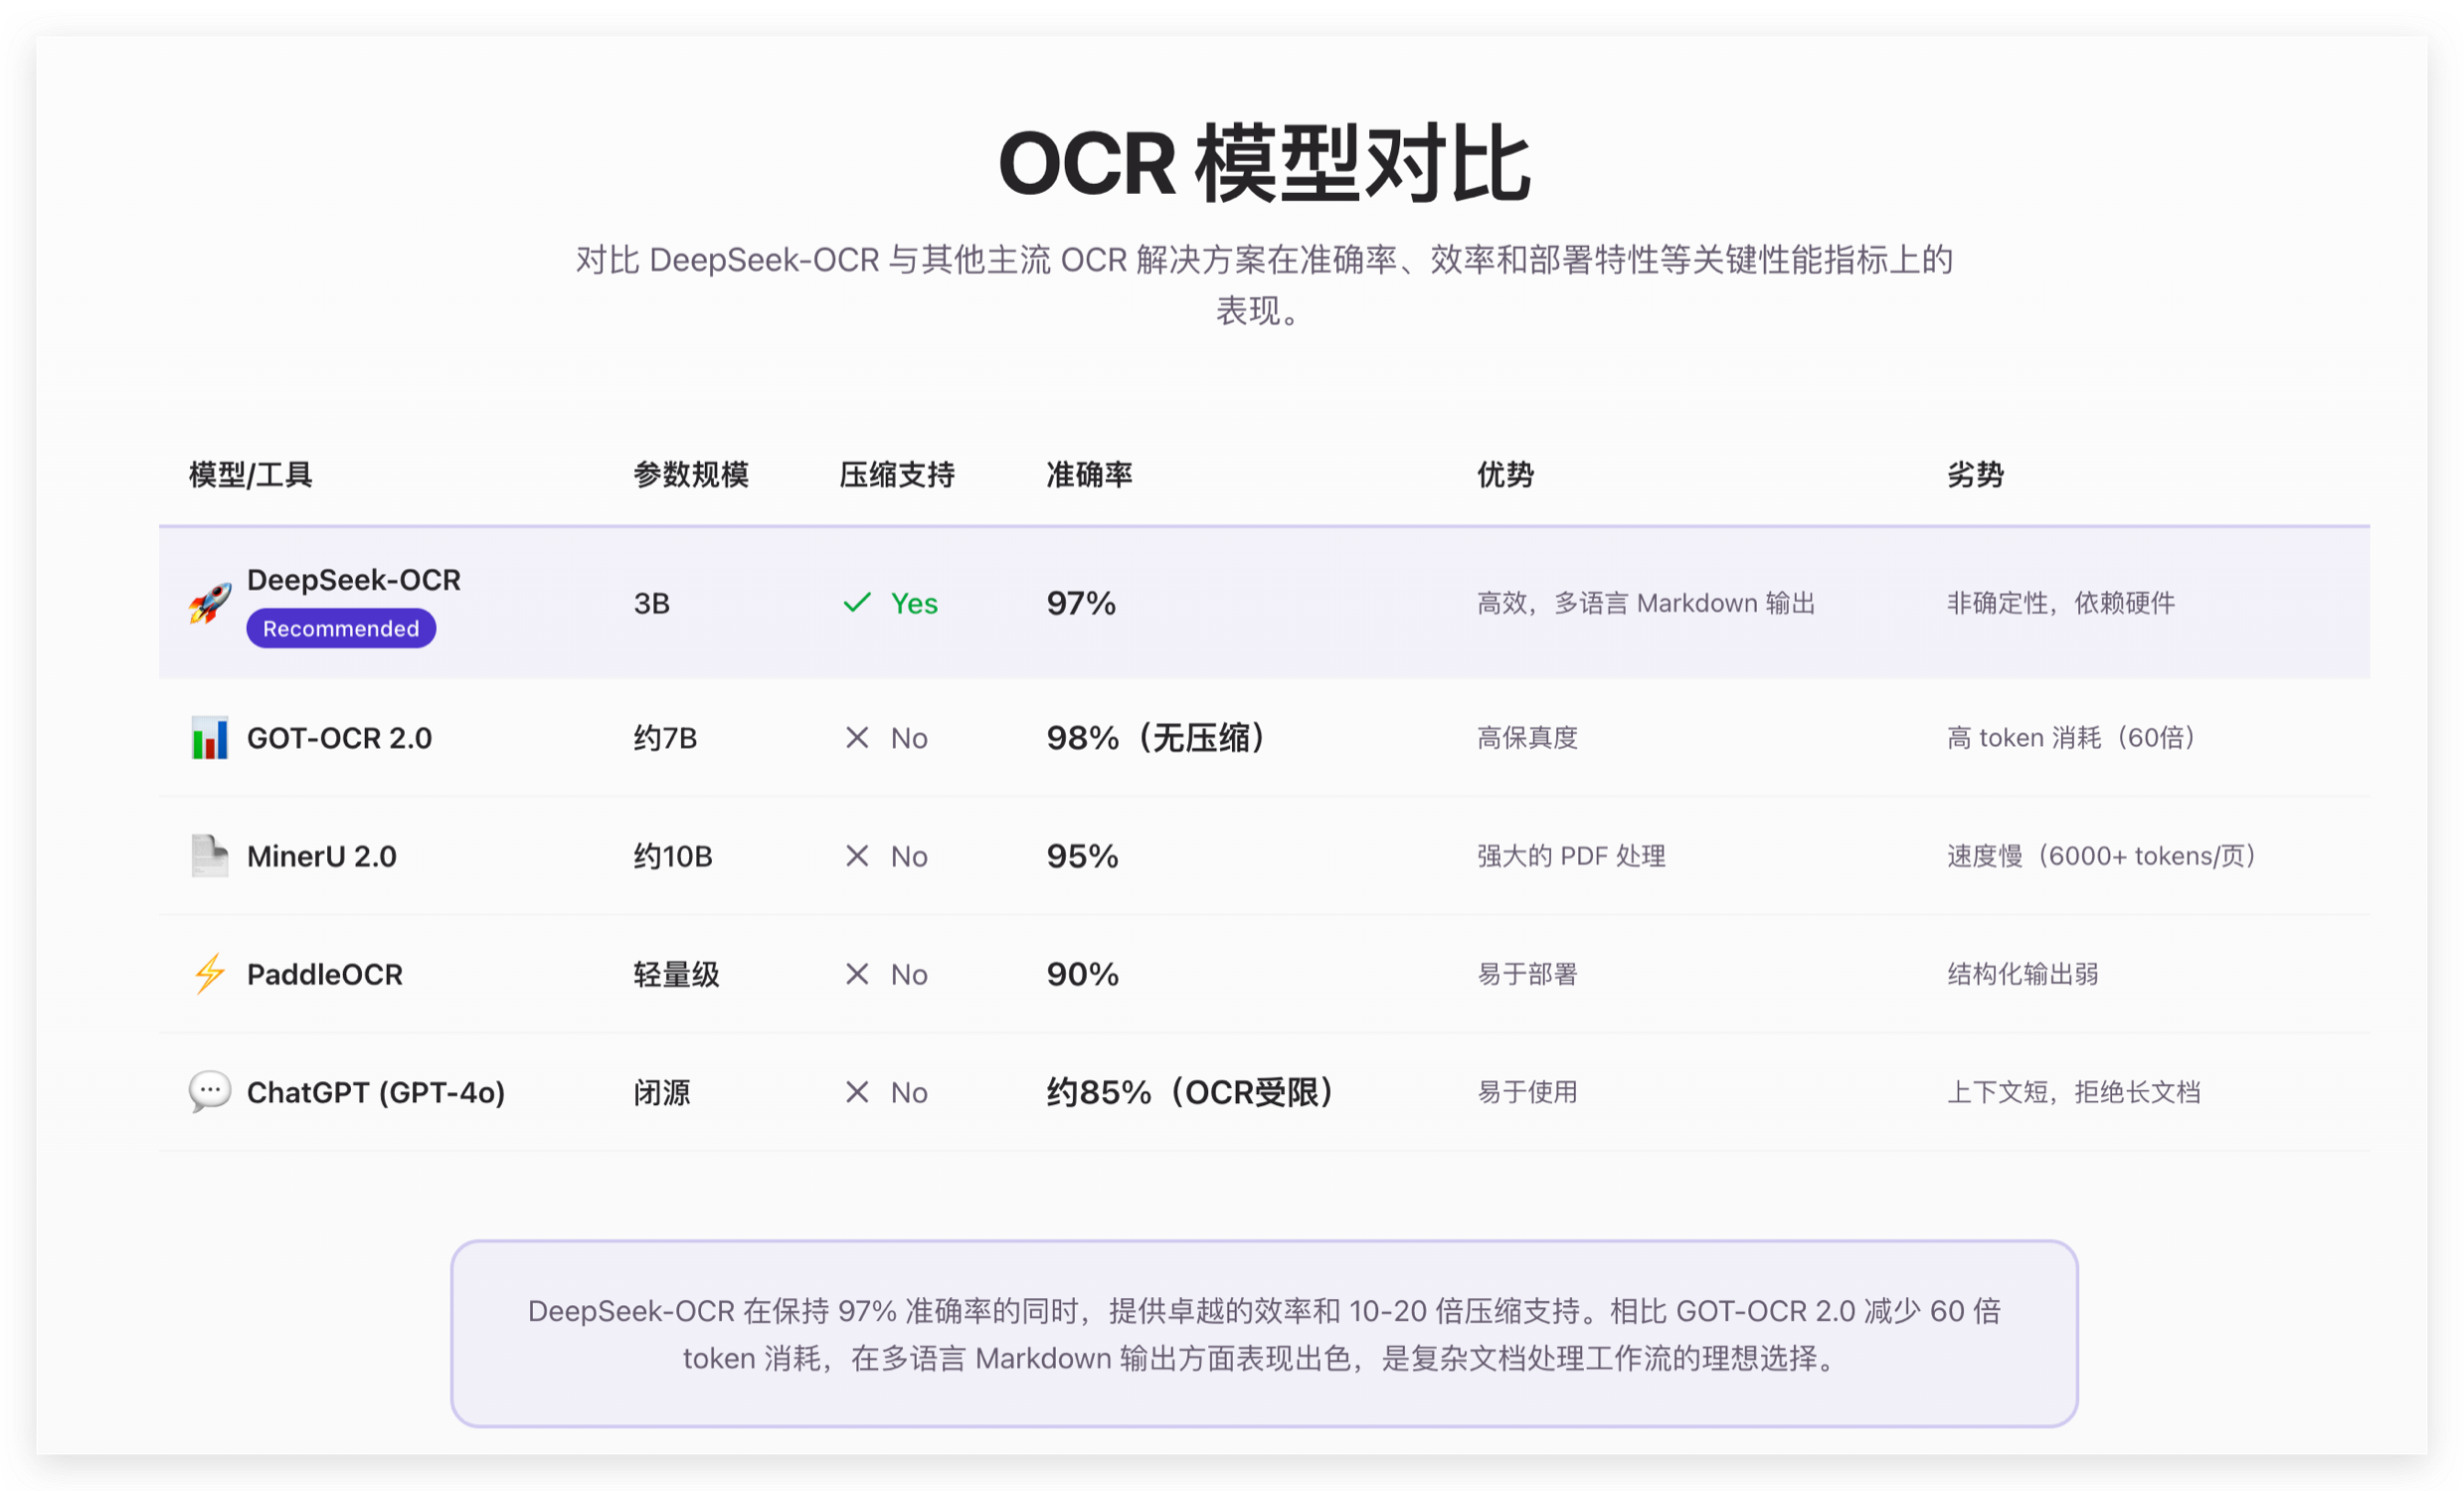Click the speech bubble icon for ChatGPT
The height and width of the screenshot is (1491, 2464).
(210, 1091)
